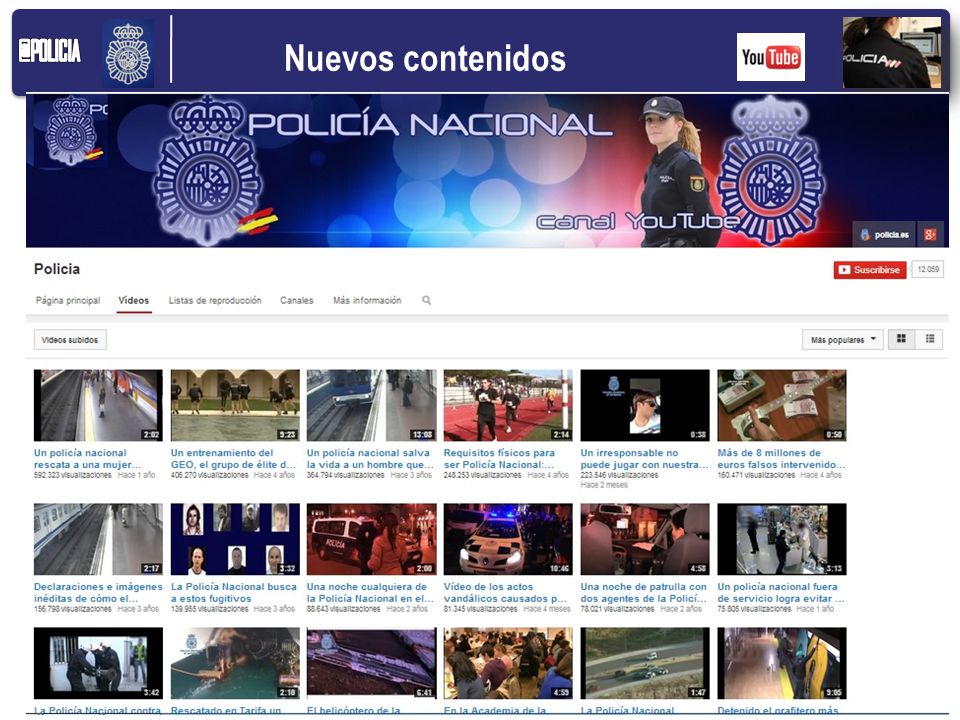This screenshot has width=960, height=720.
Task: Open 'Un policía nacional fuera de servicio' title
Action: tap(781, 593)
